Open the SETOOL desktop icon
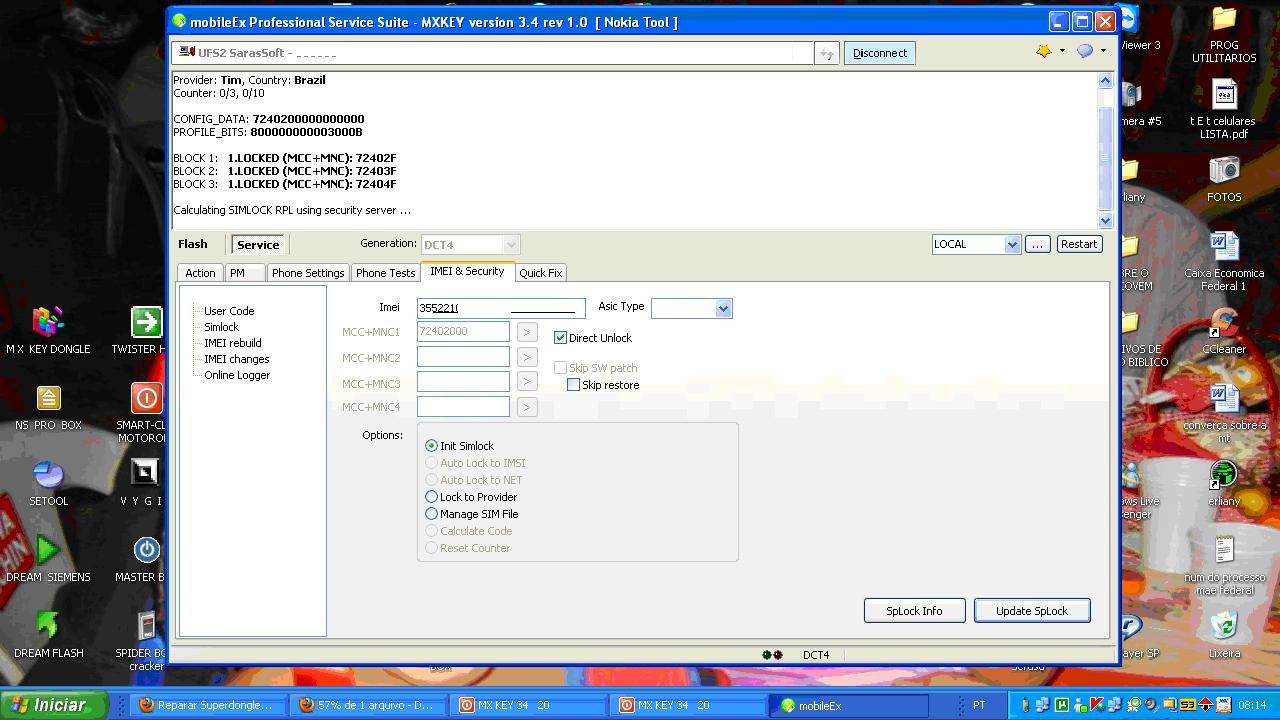The height and width of the screenshot is (720, 1280). click(48, 482)
